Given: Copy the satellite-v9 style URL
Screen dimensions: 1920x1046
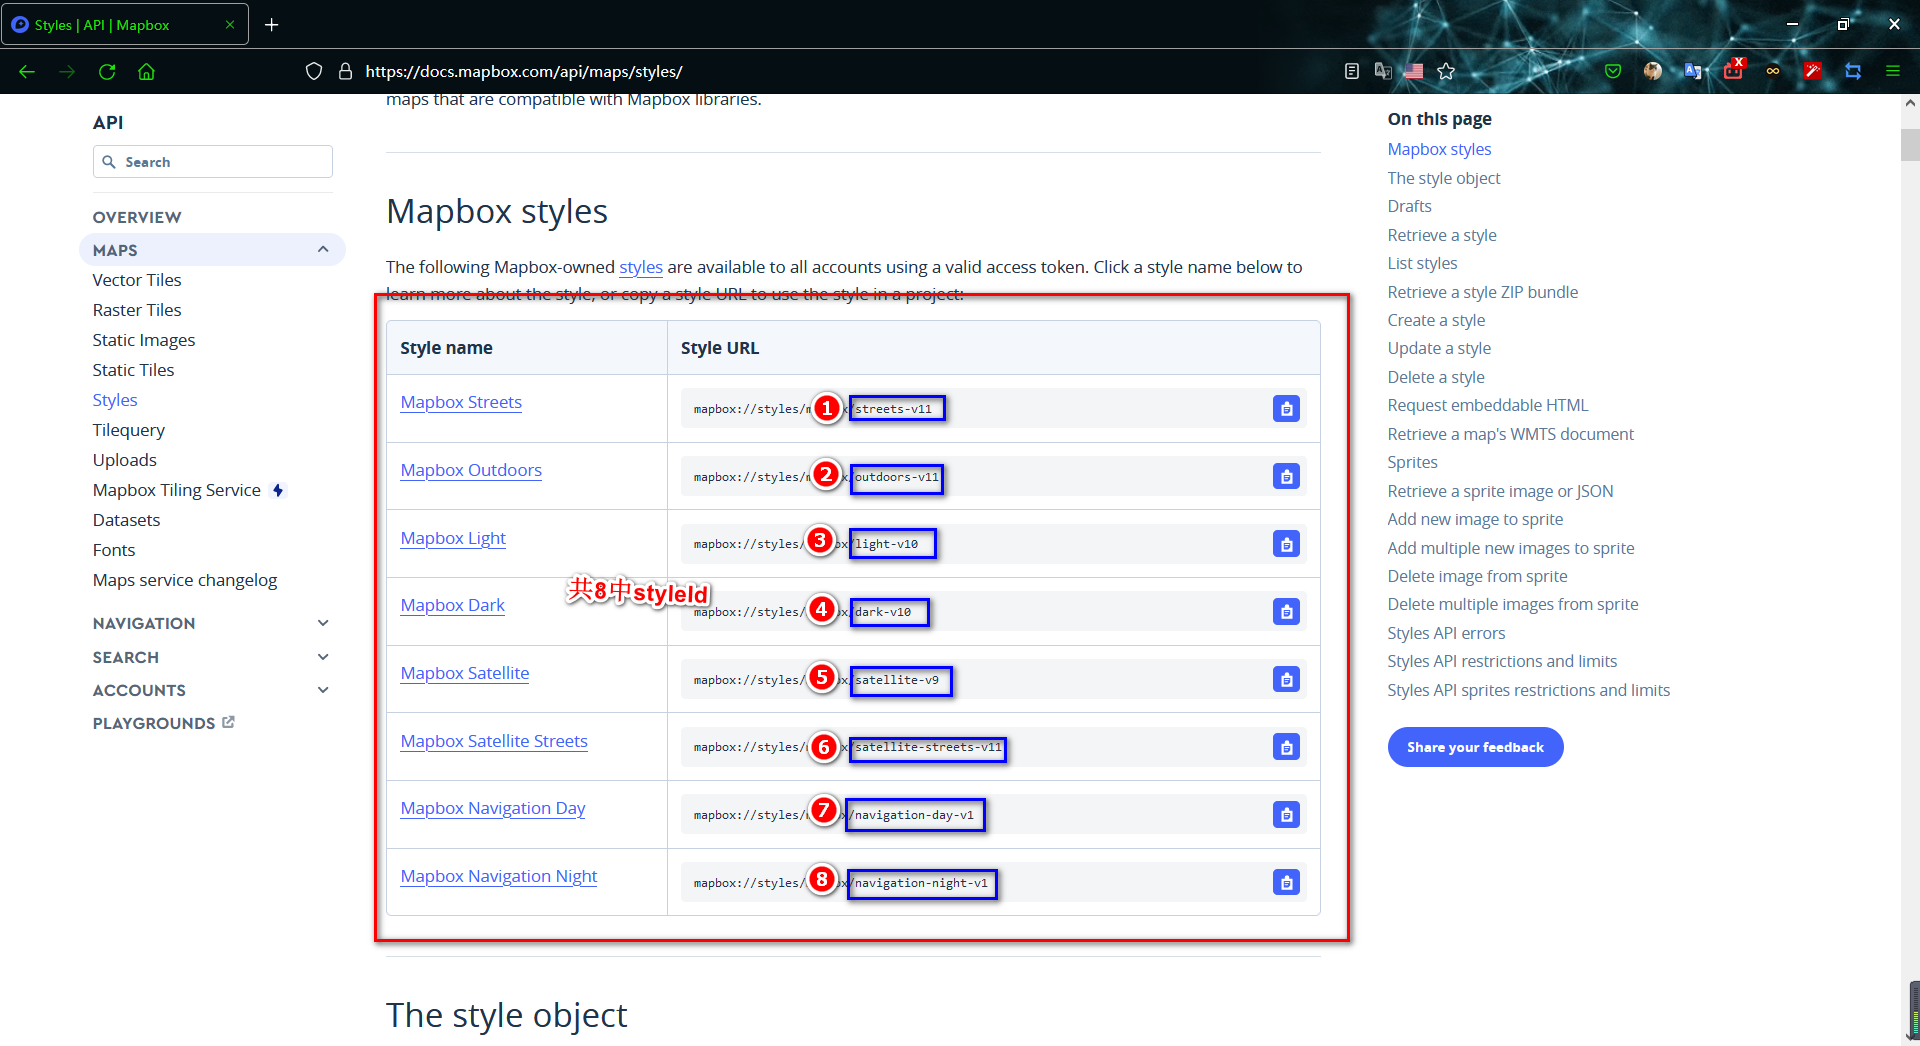Looking at the screenshot, I should (1286, 679).
